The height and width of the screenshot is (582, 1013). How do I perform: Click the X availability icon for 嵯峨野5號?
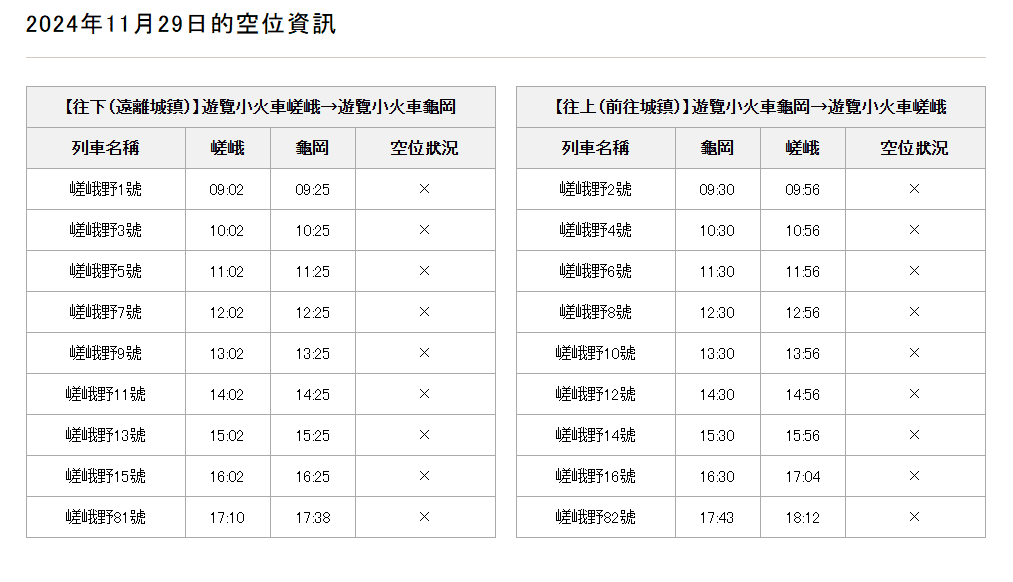[x=424, y=271]
